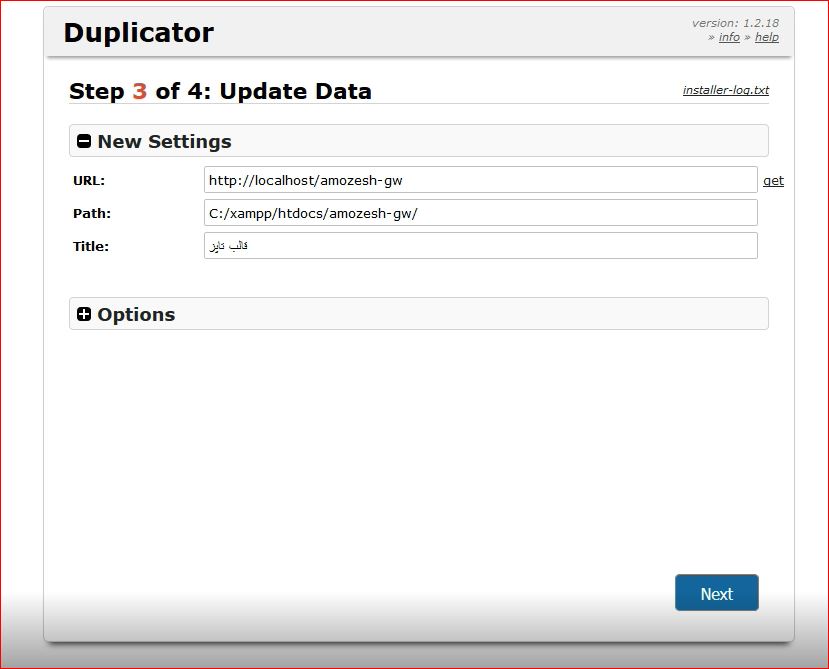Focus the URL input field
The width and height of the screenshot is (829, 669).
(481, 180)
